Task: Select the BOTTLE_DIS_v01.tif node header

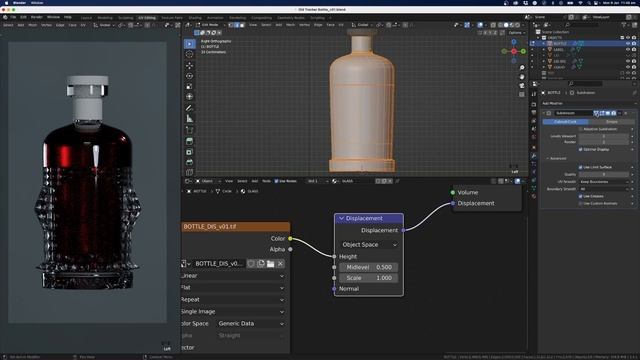Action: point(236,227)
